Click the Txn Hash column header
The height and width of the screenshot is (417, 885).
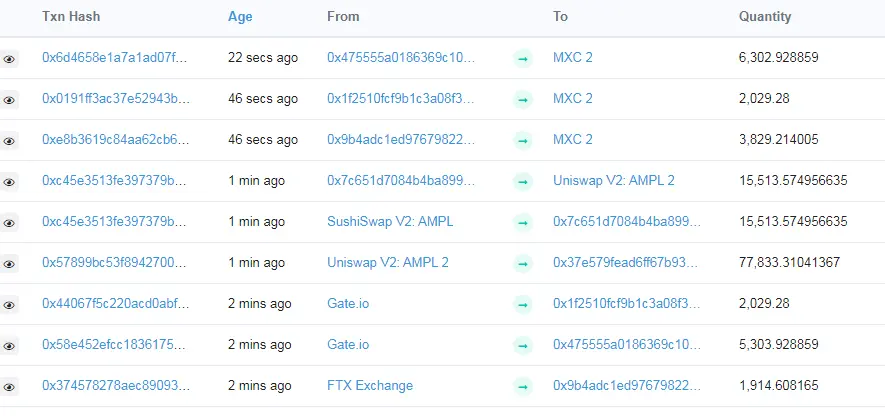point(71,16)
